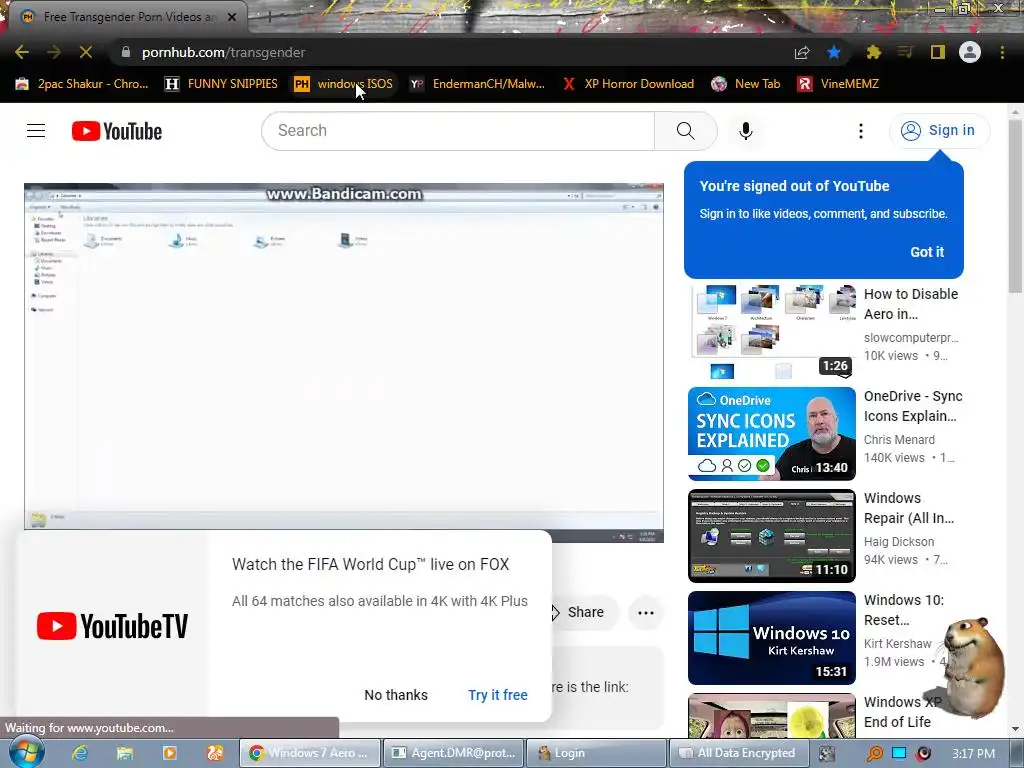Screen dimensions: 1024x768
Task: Open Chrome's three-dot menu
Action: coord(1002,52)
